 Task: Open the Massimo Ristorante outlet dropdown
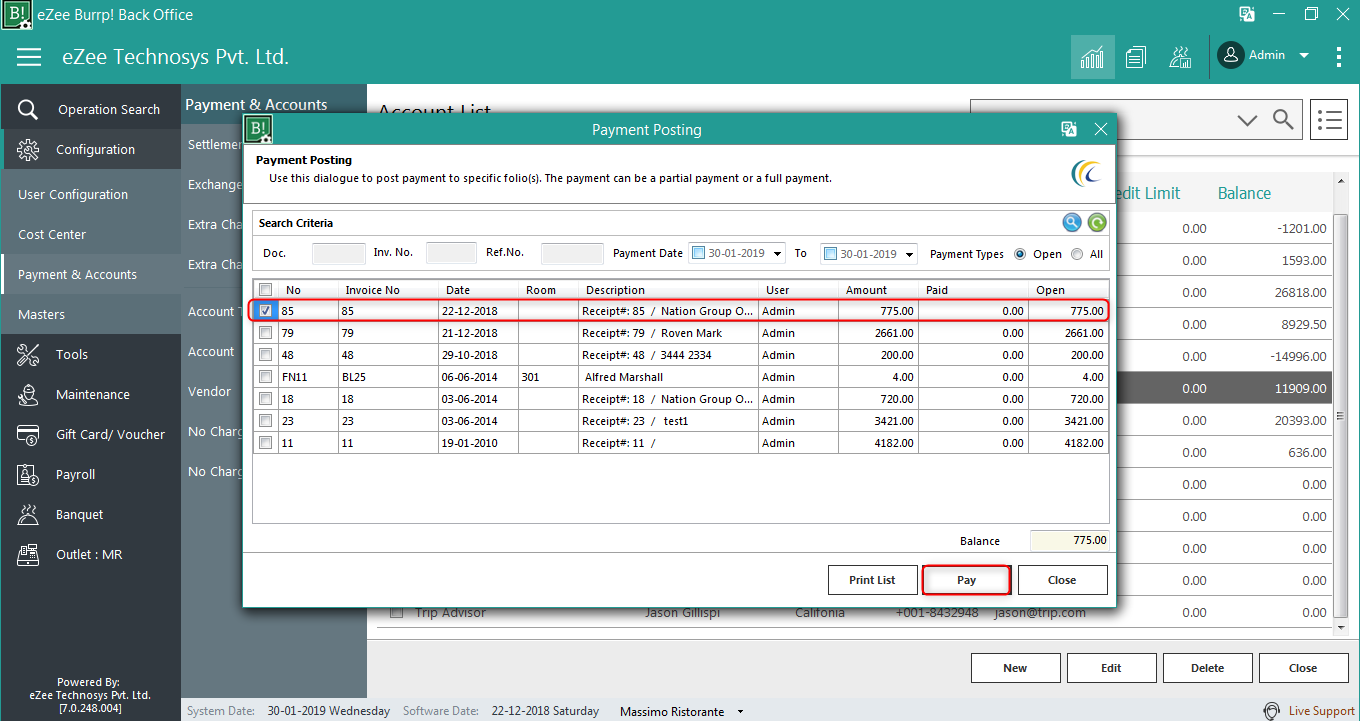740,712
